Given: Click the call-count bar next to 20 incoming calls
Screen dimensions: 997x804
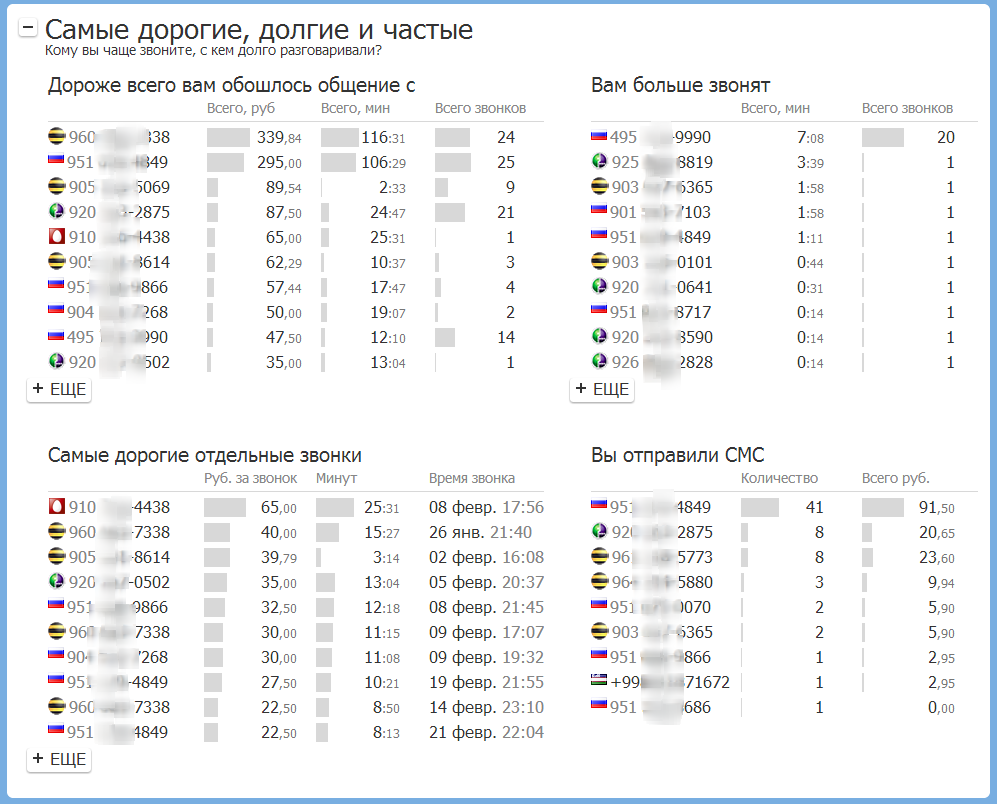Looking at the screenshot, I should pyautogui.click(x=883, y=137).
